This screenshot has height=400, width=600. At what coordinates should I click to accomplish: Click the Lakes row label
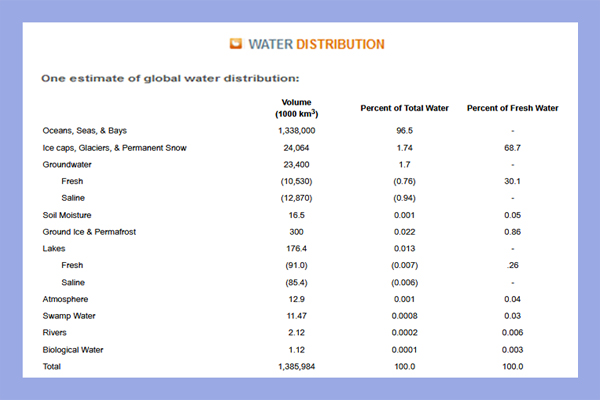[54, 248]
